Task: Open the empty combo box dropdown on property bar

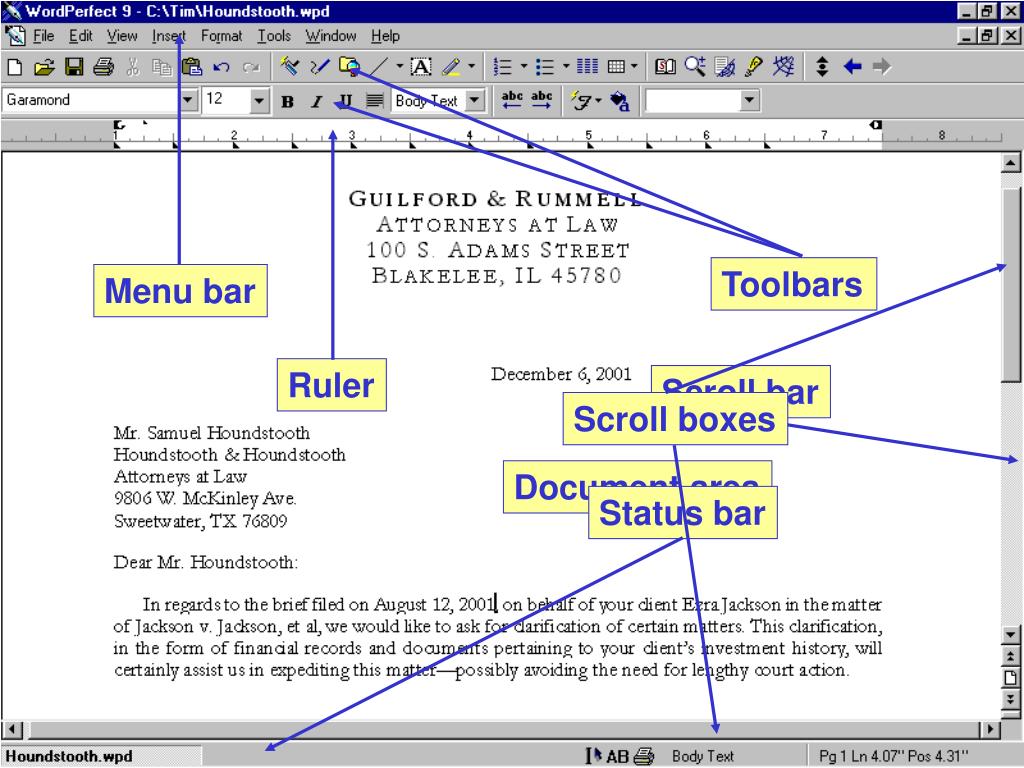Action: click(750, 101)
